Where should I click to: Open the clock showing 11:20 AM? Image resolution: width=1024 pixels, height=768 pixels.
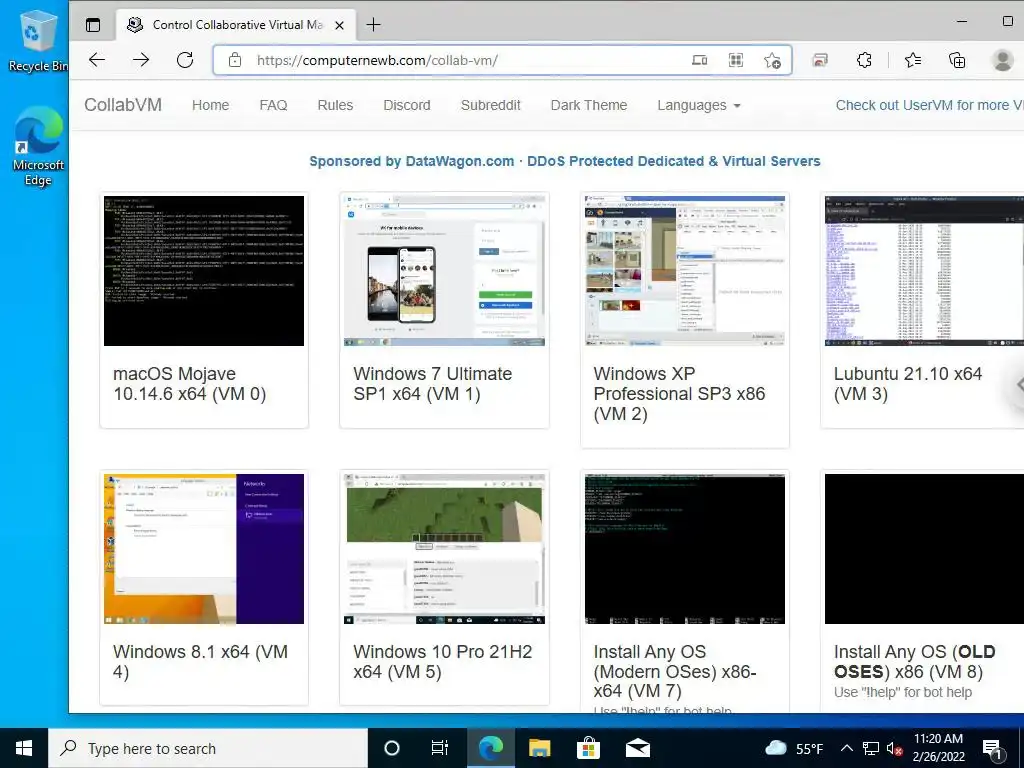coord(938,748)
